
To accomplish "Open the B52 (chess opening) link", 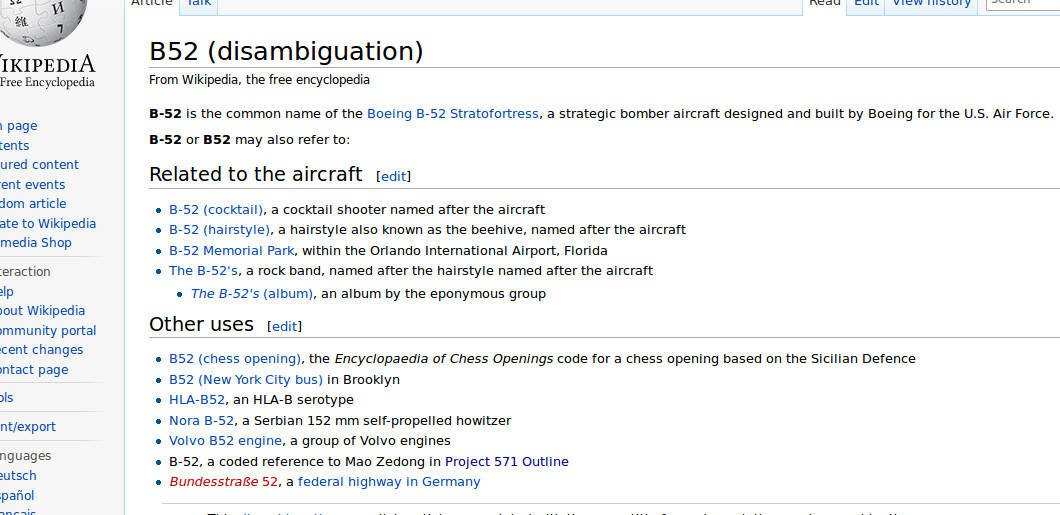I will [x=235, y=359].
